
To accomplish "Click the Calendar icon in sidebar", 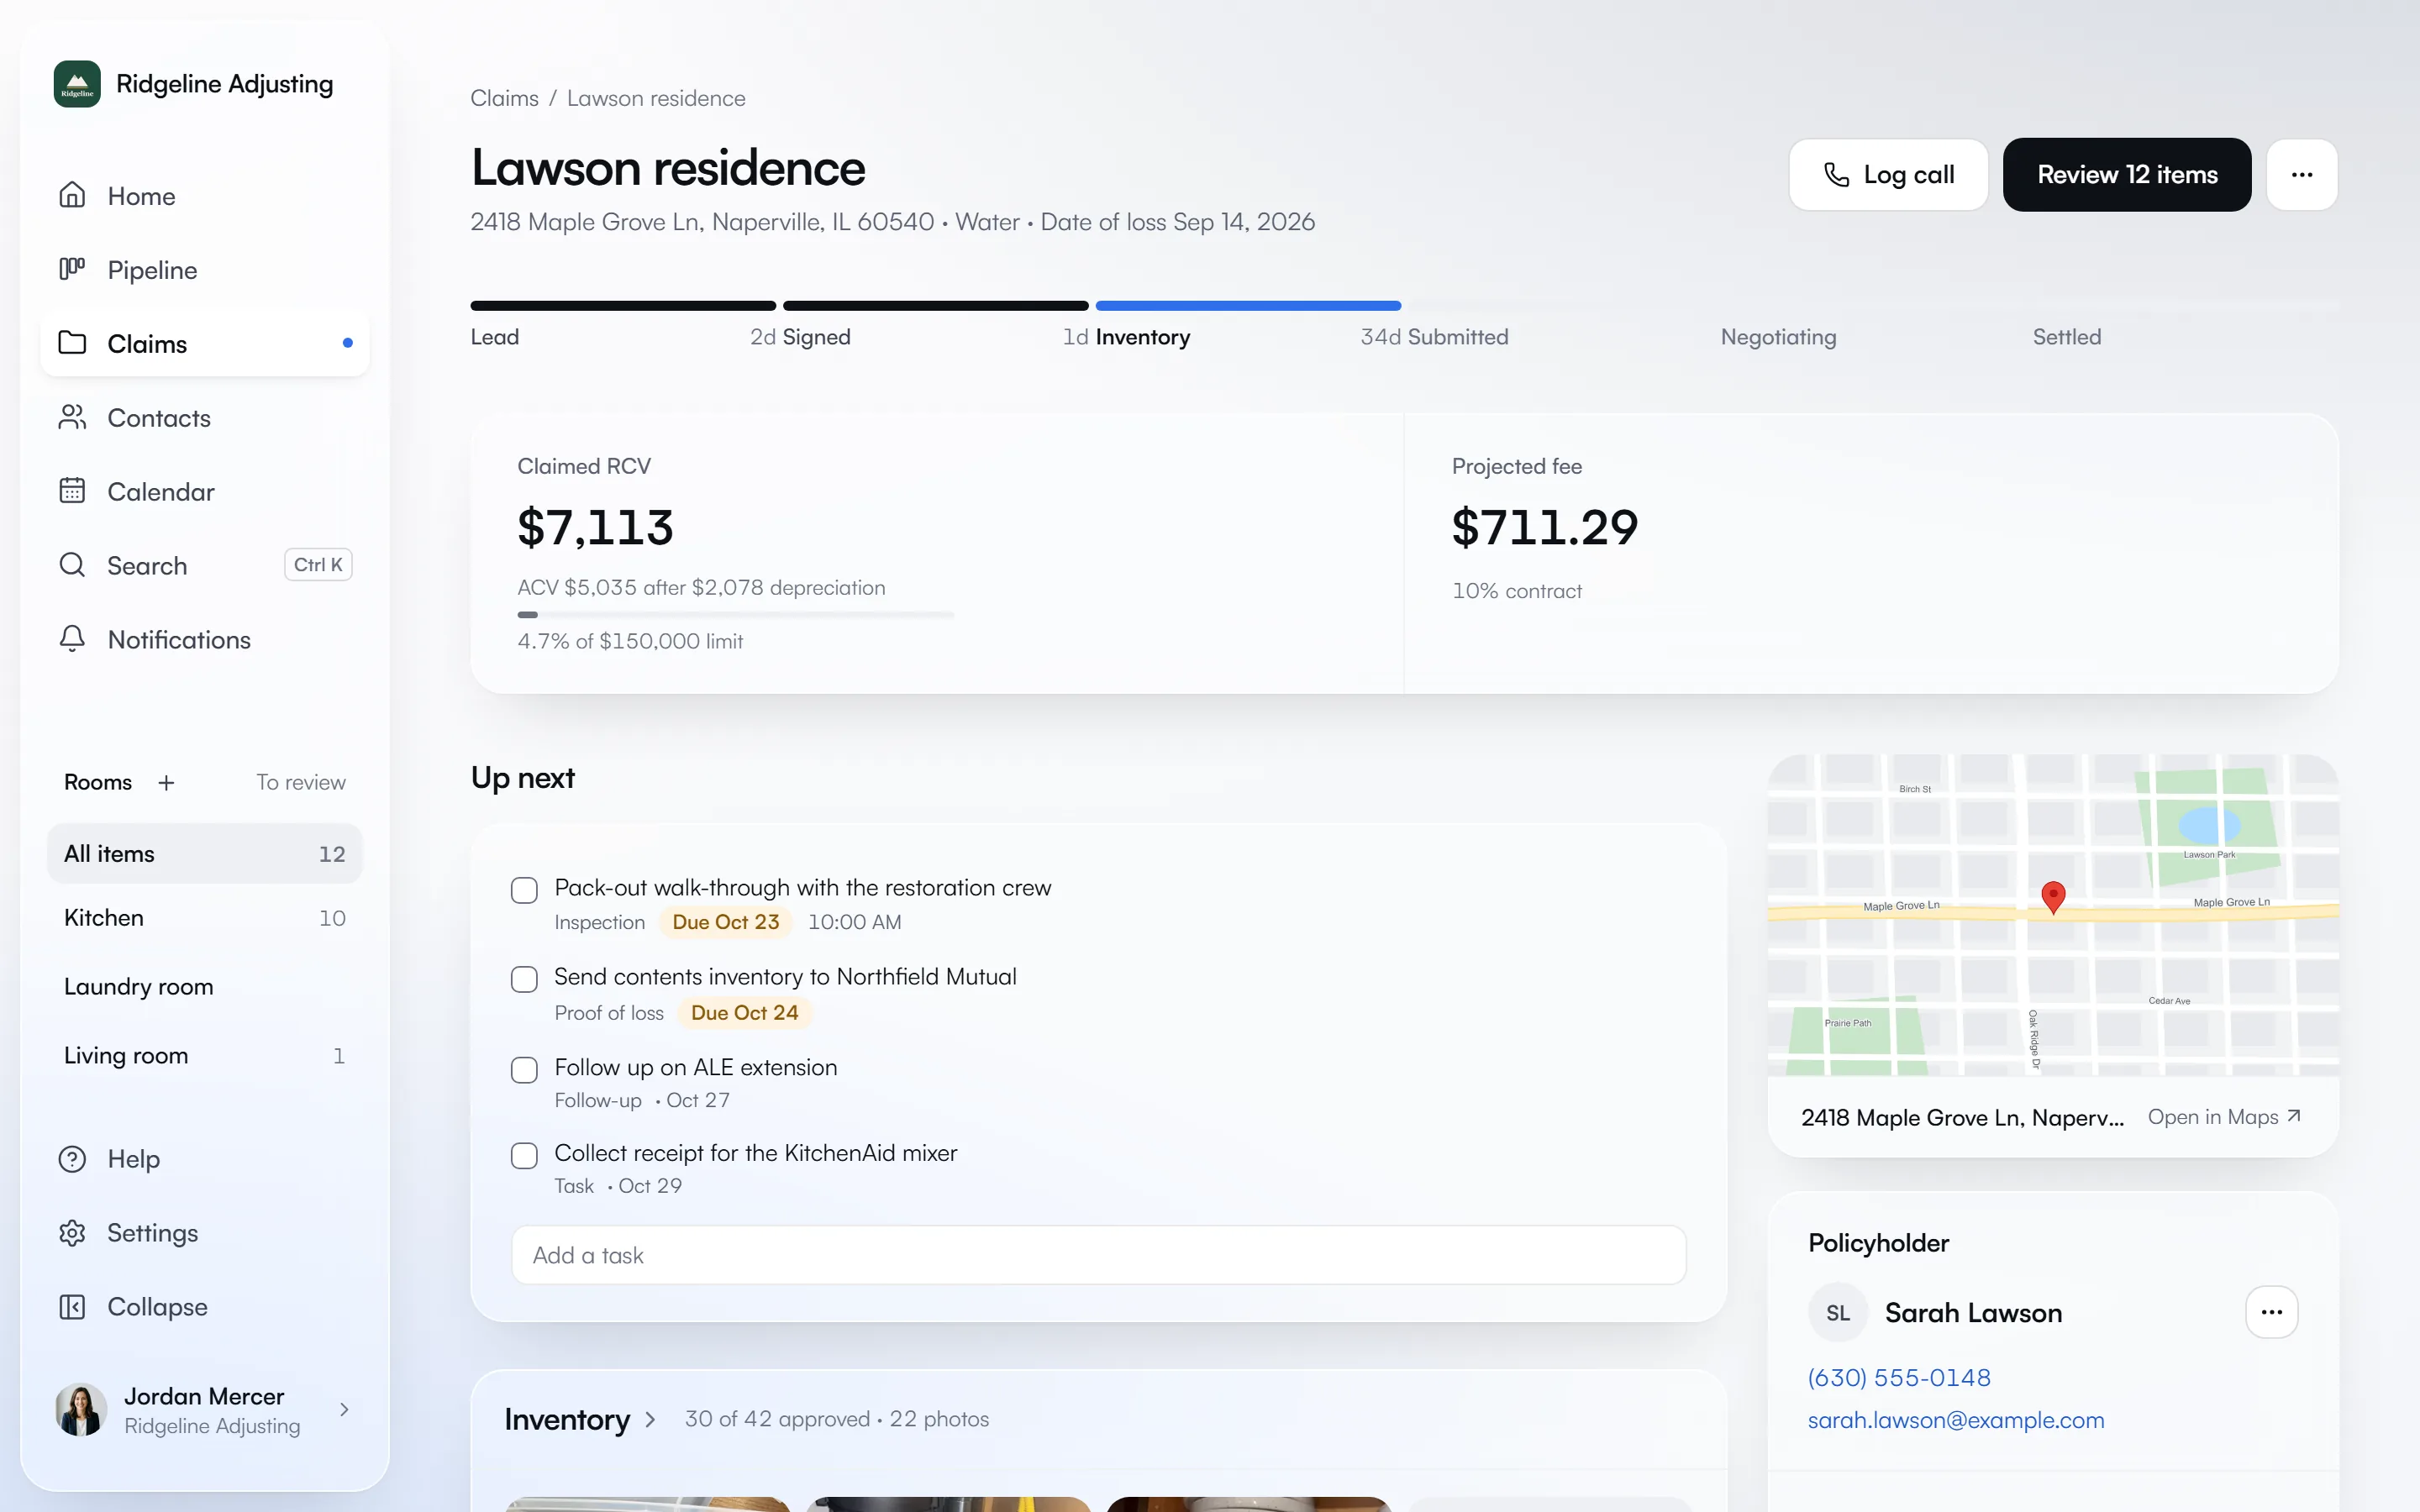I will click(x=72, y=491).
